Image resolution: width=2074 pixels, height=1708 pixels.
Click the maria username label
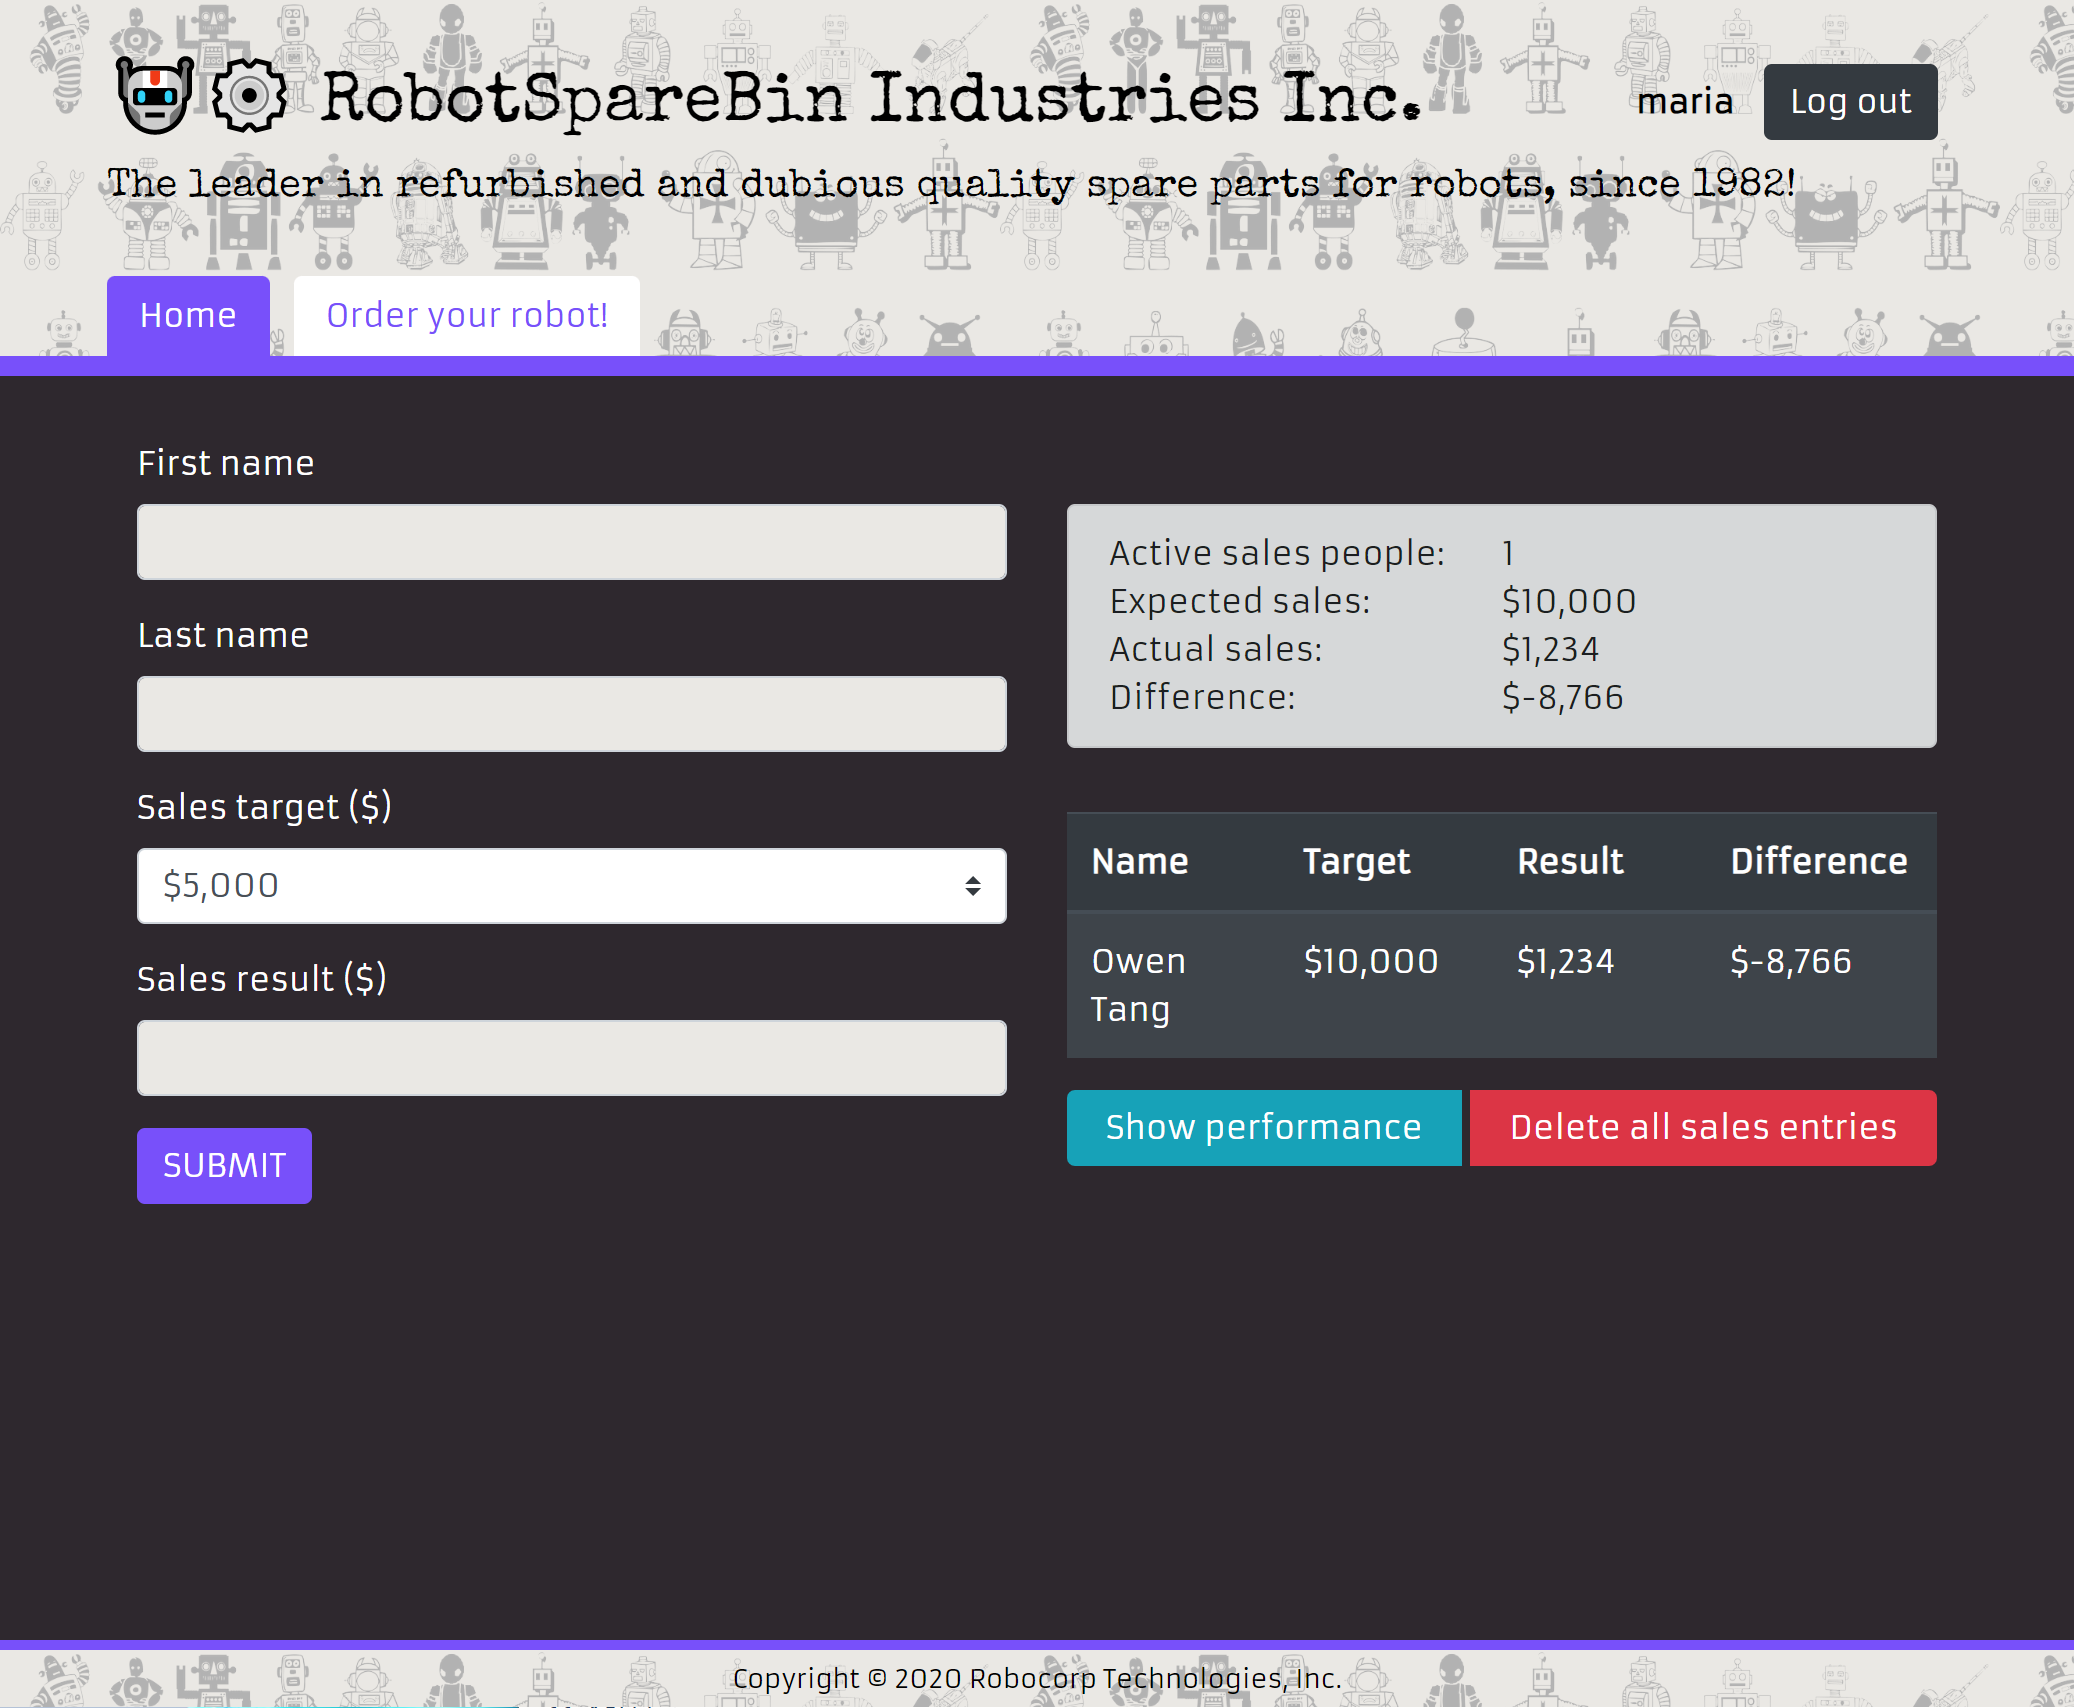click(1684, 102)
